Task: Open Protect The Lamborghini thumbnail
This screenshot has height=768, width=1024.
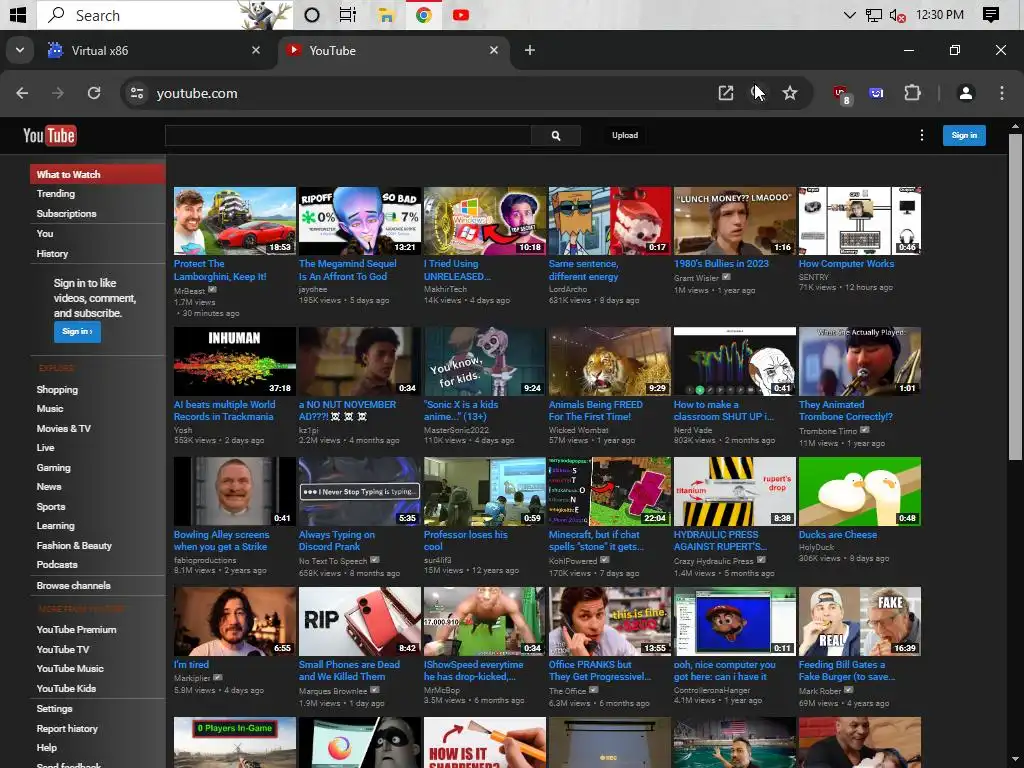Action: (234, 221)
